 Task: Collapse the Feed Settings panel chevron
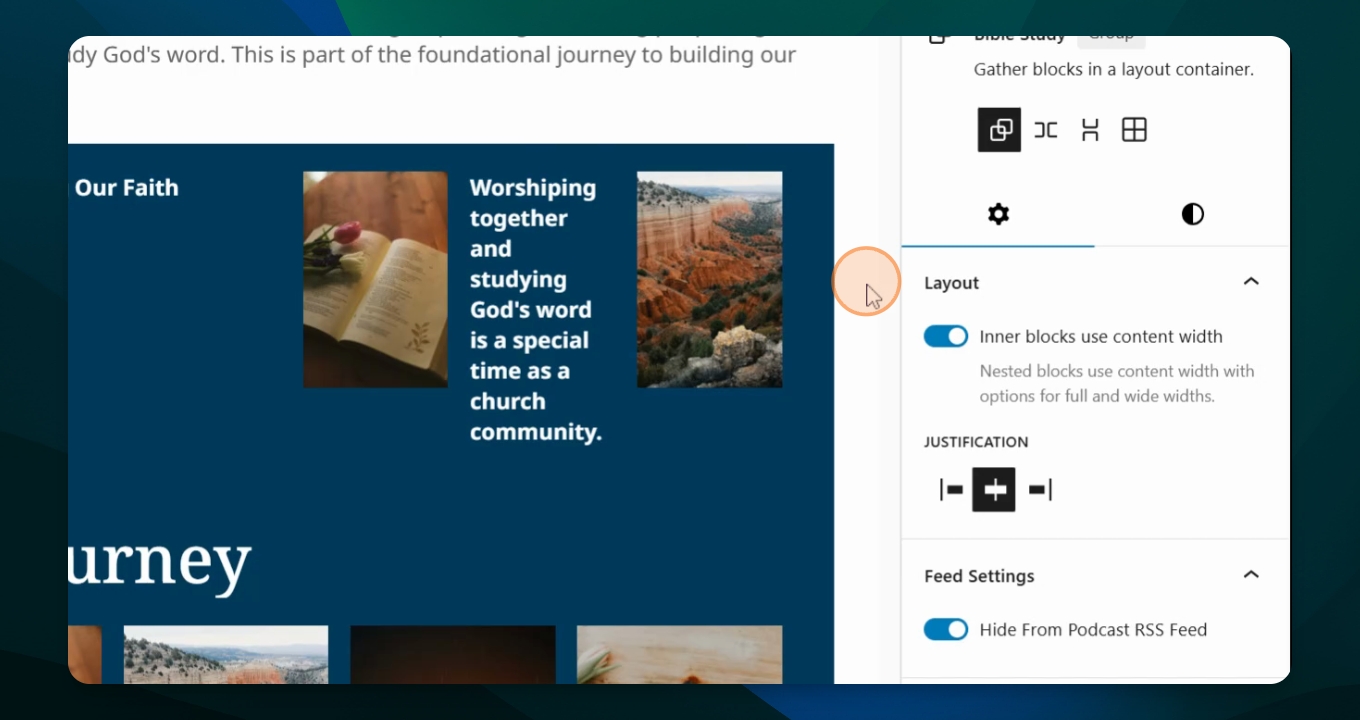click(x=1250, y=575)
